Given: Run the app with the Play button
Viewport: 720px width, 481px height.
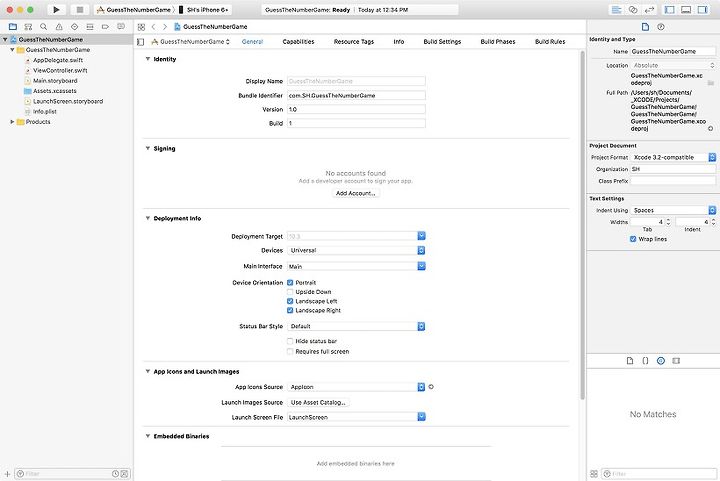Looking at the screenshot, I should (x=56, y=10).
